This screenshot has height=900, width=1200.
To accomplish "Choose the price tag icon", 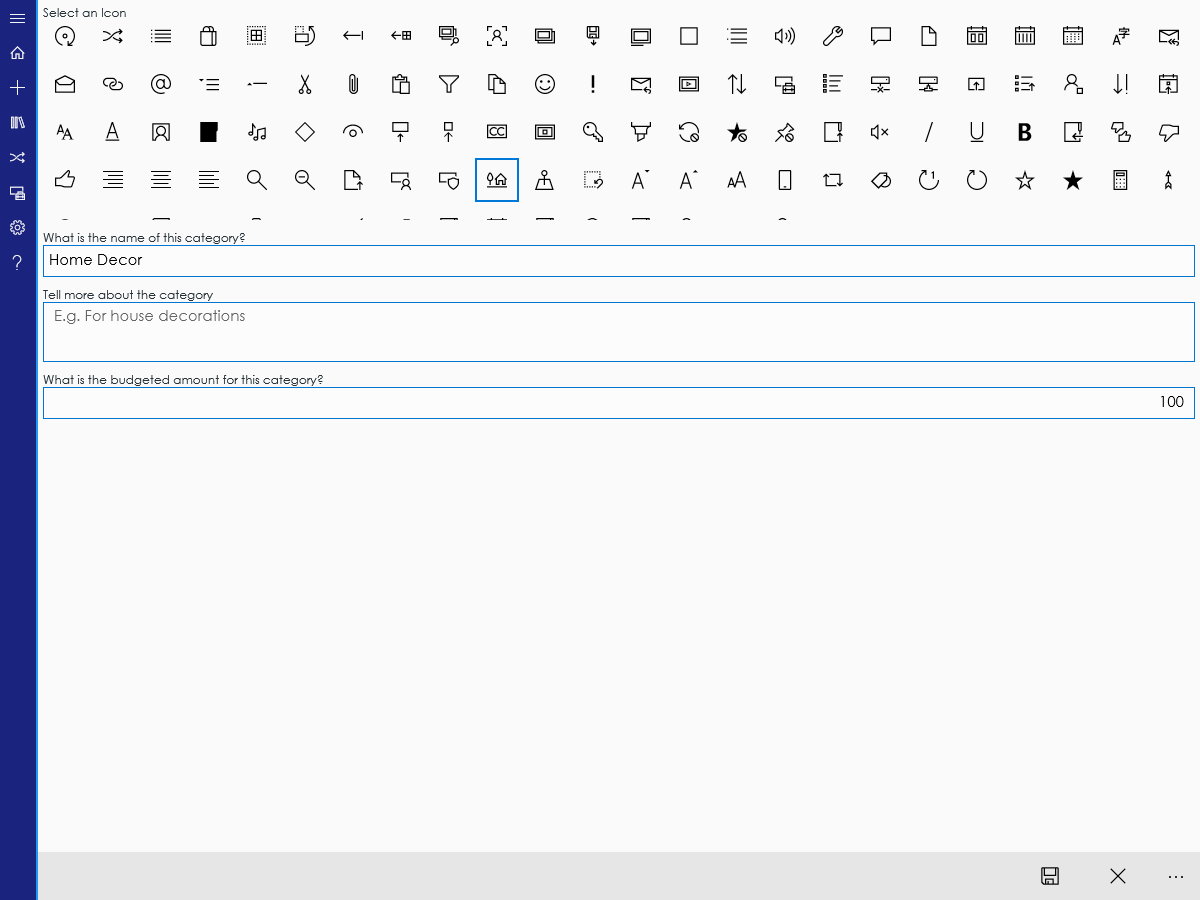I will tap(881, 180).
